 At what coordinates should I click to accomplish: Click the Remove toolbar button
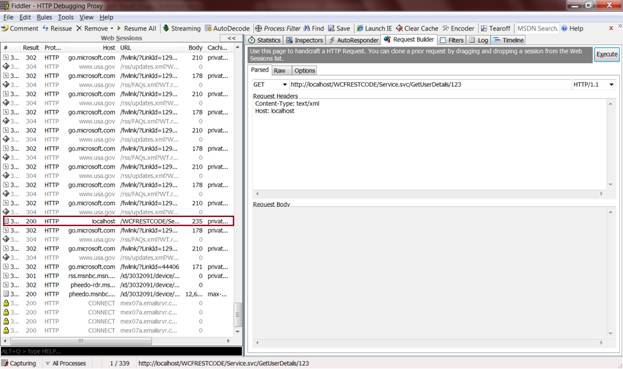click(92, 28)
